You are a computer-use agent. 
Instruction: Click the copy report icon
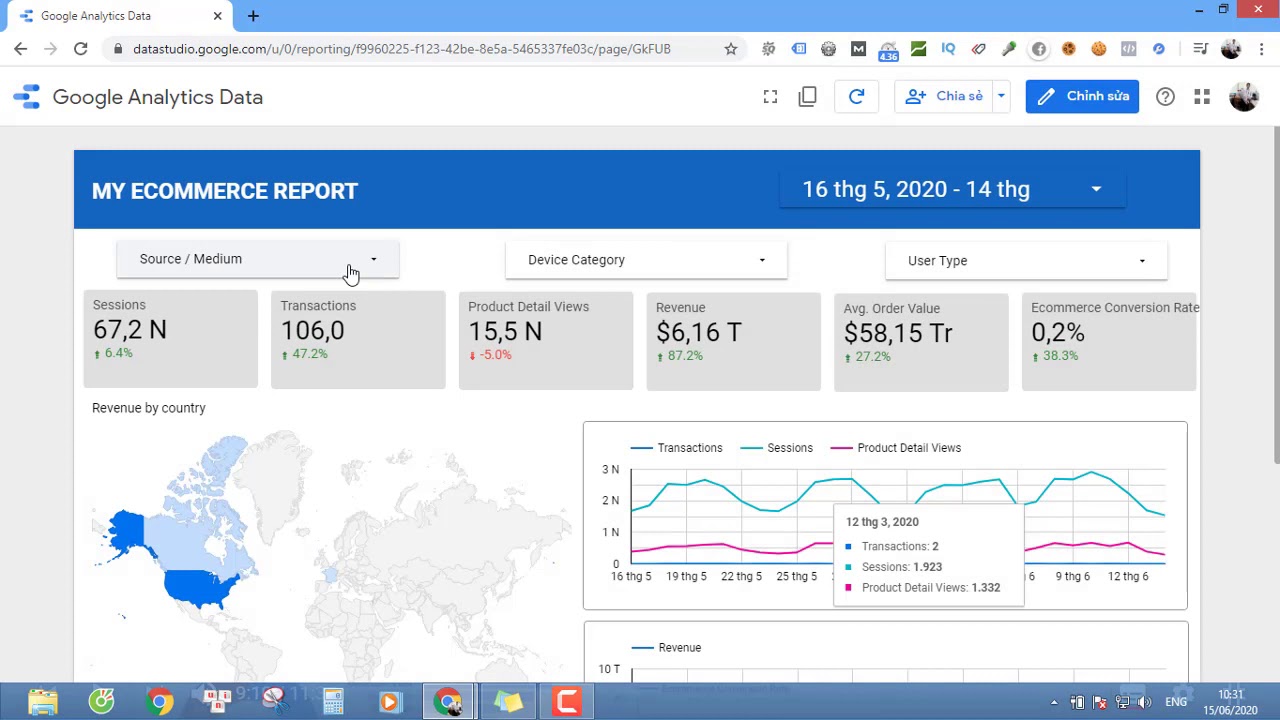(808, 97)
